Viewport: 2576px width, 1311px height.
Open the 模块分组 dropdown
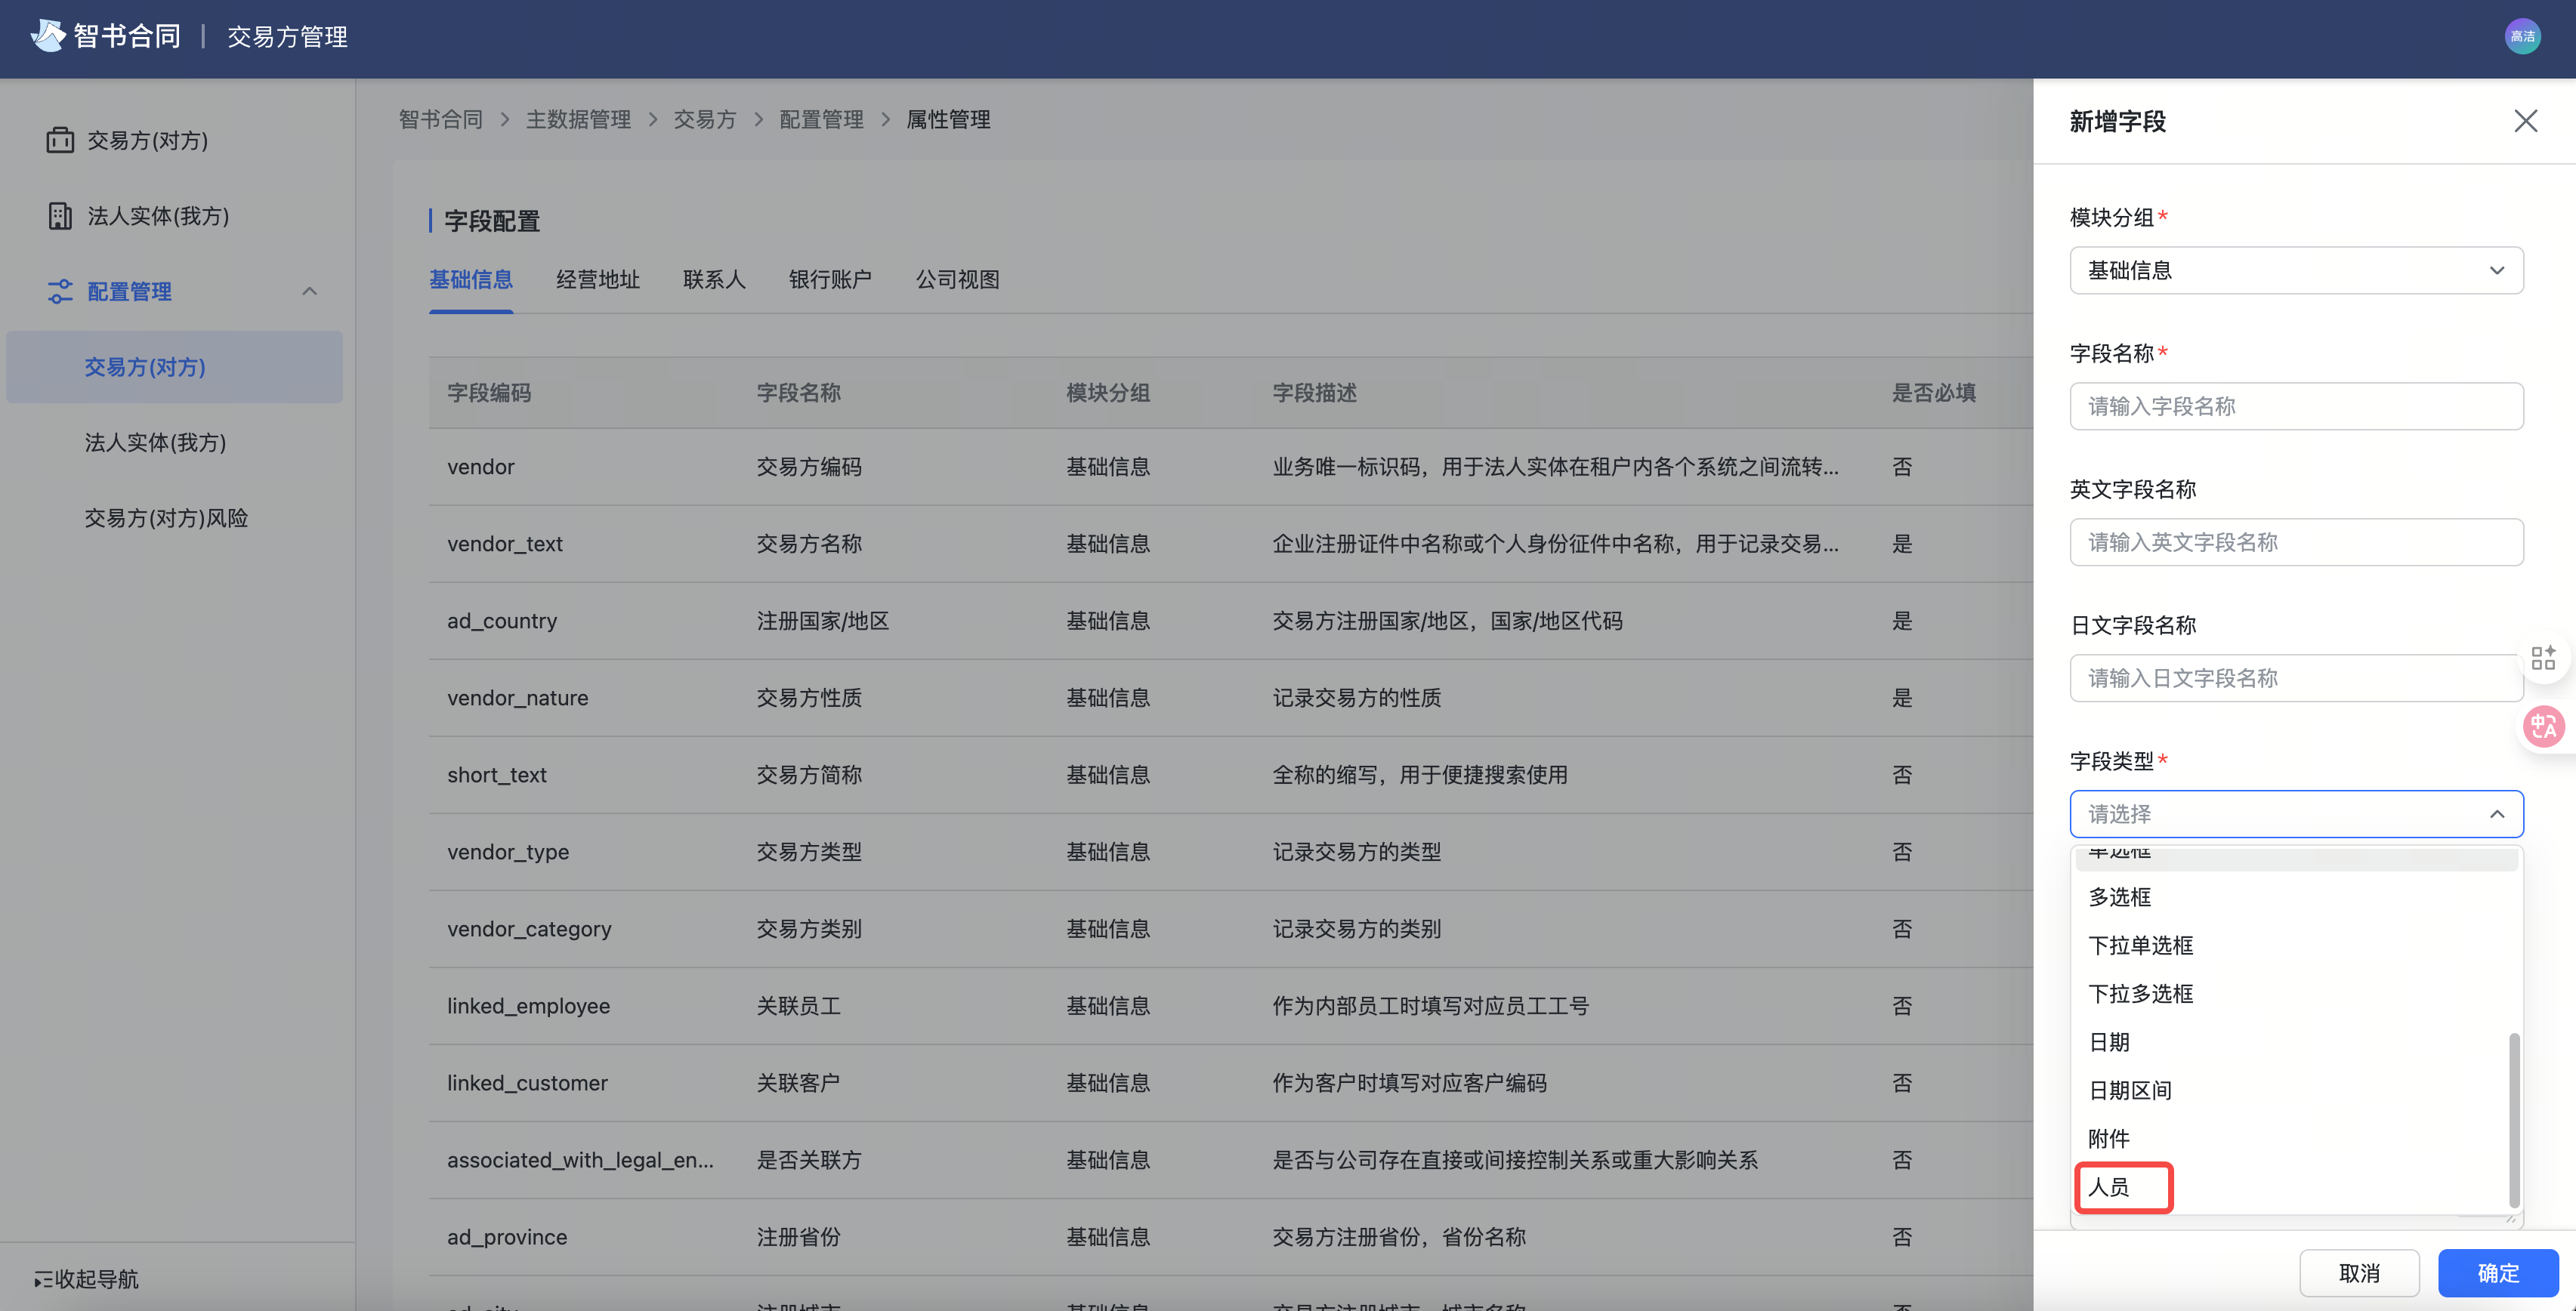click(x=2296, y=270)
